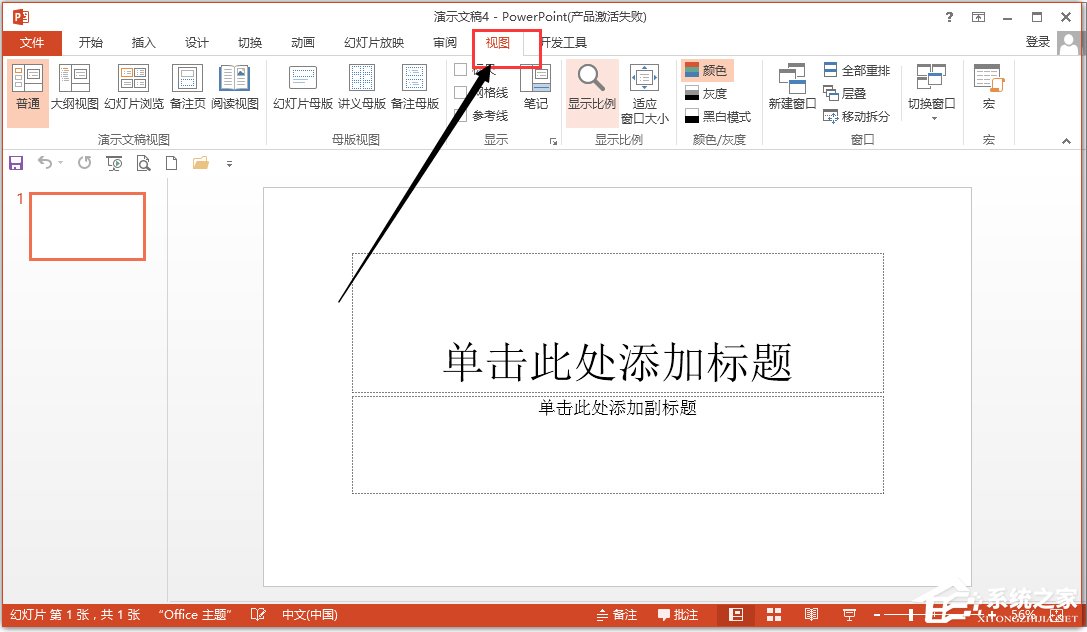Viewport: 1087px width, 632px height.
Task: Click "Office 主题" theme text in status bar
Action: click(x=194, y=615)
